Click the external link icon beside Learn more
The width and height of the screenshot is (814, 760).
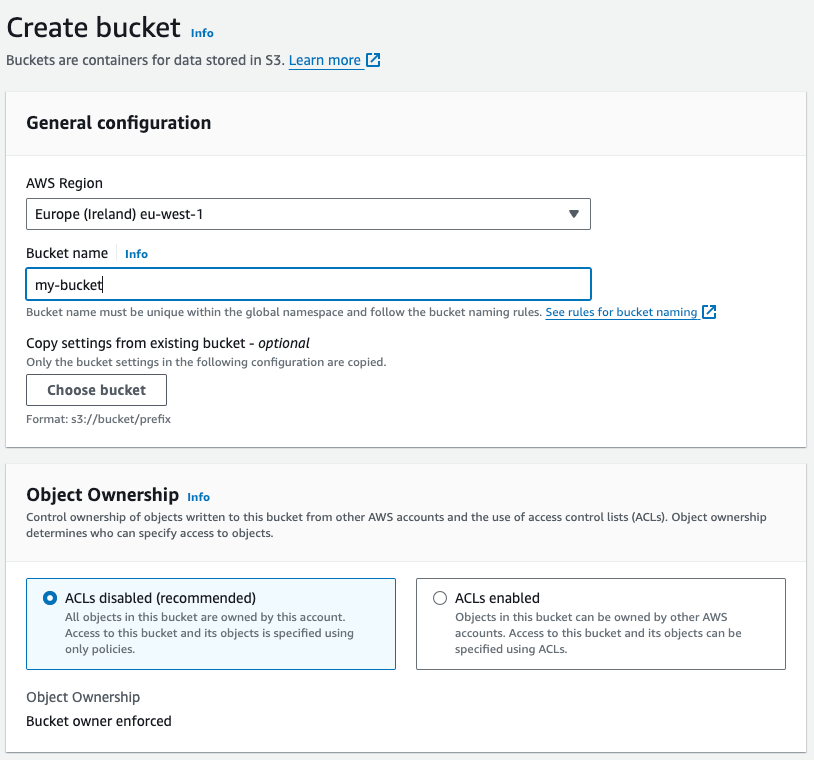pos(373,60)
